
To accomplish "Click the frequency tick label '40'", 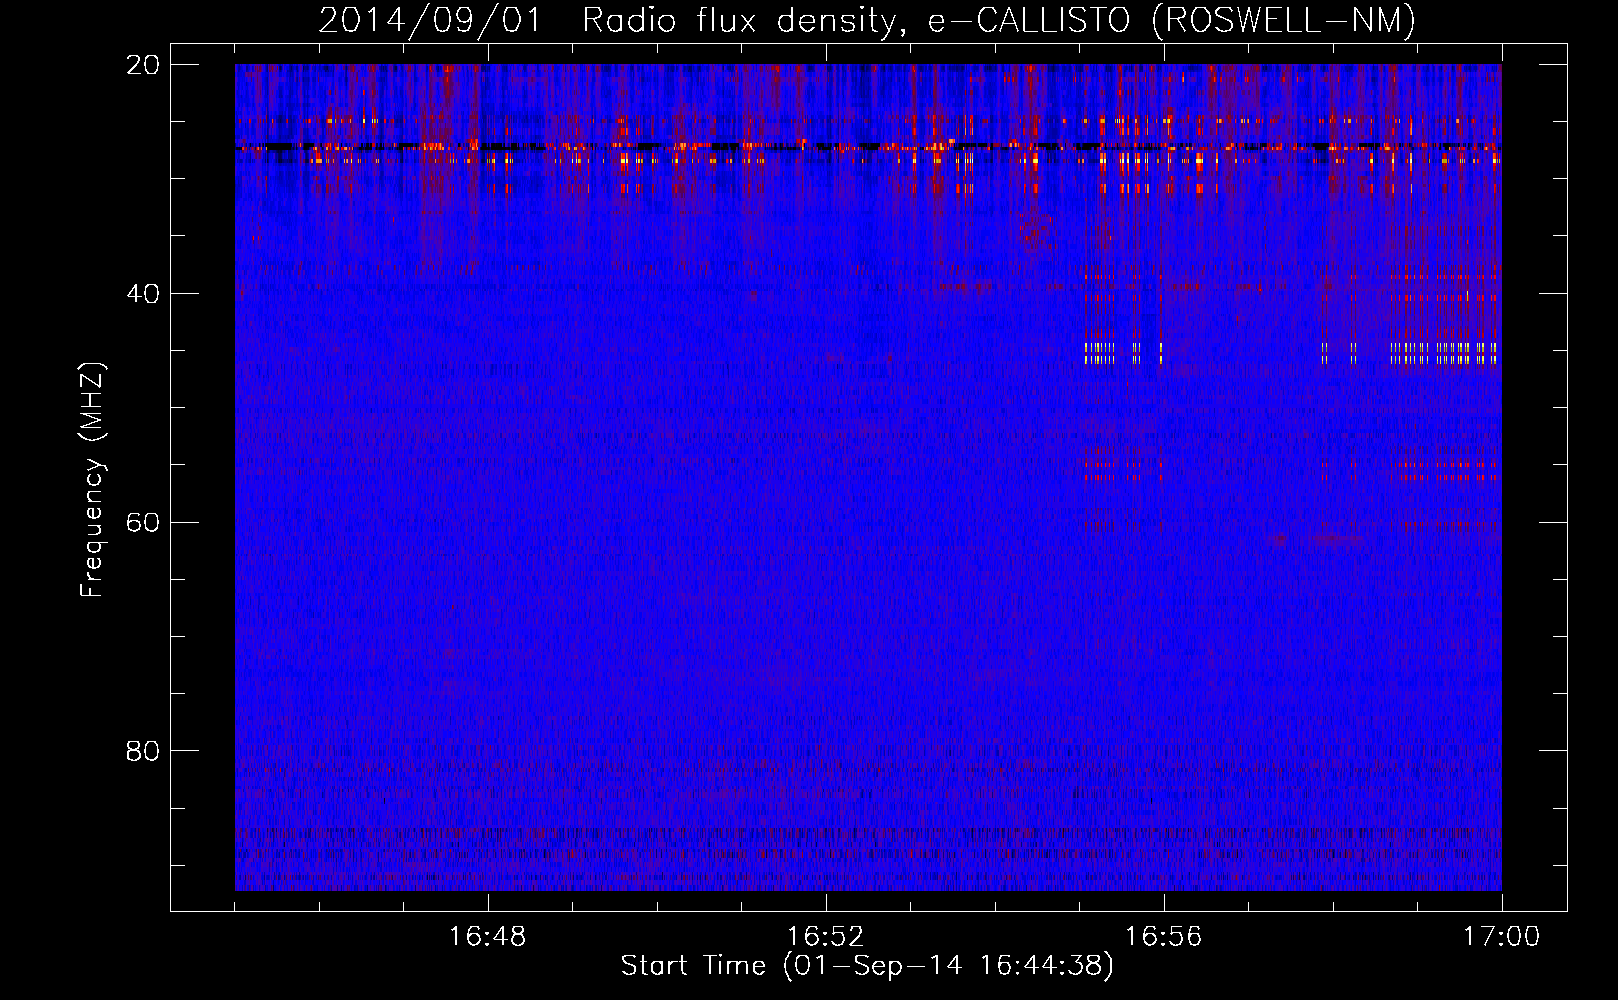I will pyautogui.click(x=143, y=294).
